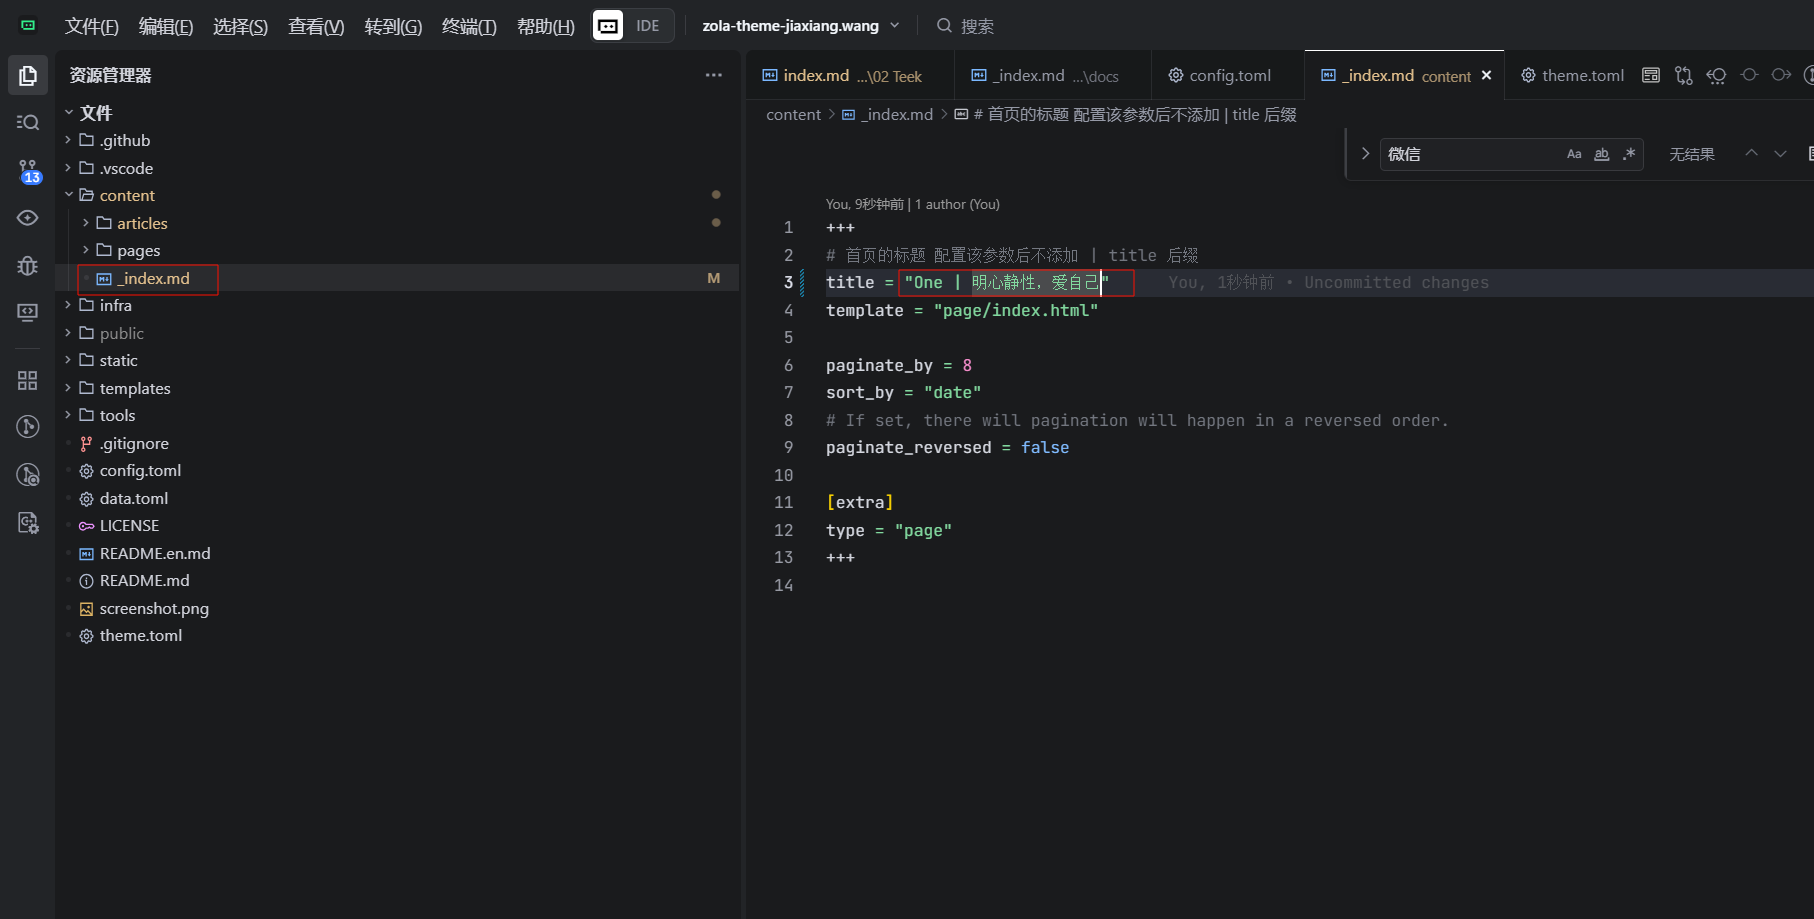Open screenshot.png in the file tree
The width and height of the screenshot is (1814, 919).
(x=154, y=608)
